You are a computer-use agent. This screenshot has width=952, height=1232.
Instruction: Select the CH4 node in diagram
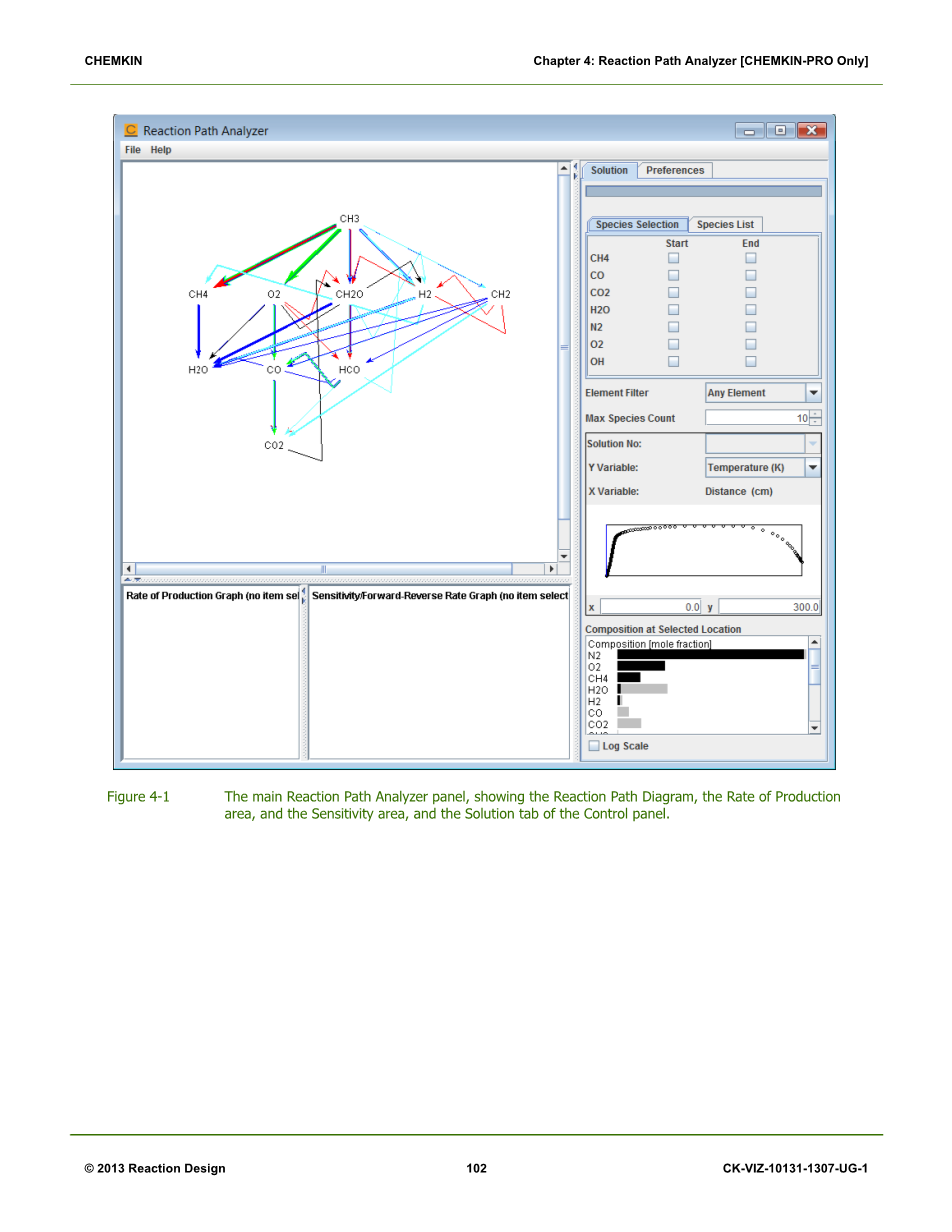pyautogui.click(x=198, y=294)
